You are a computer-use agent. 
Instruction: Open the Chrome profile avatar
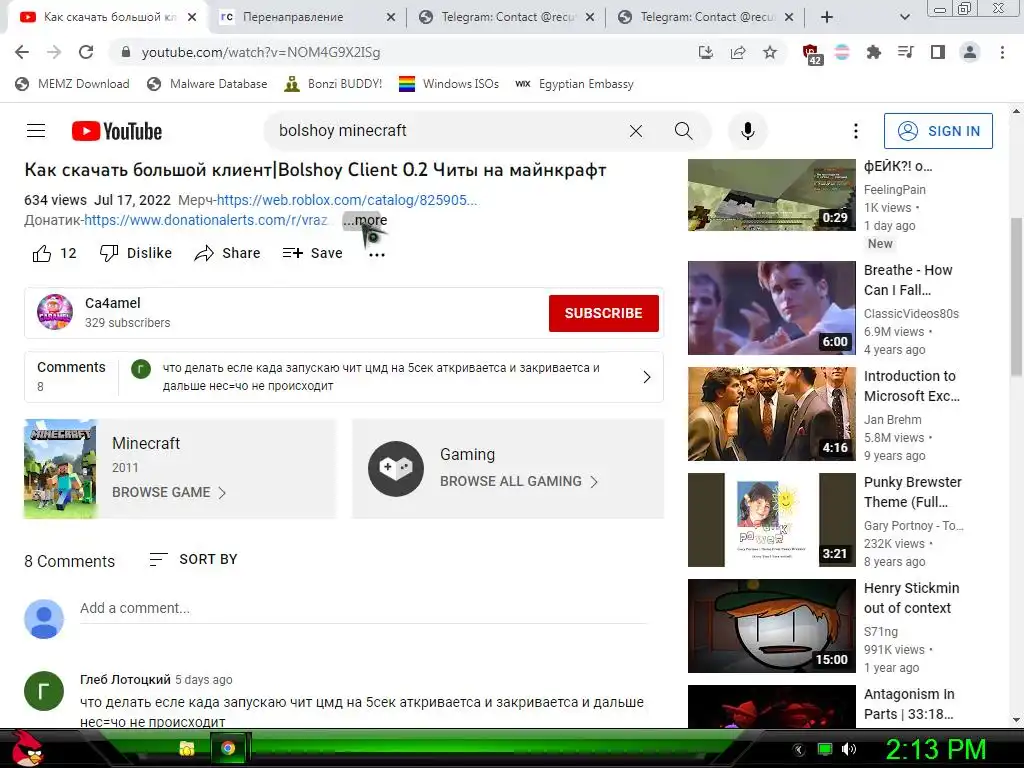(970, 52)
